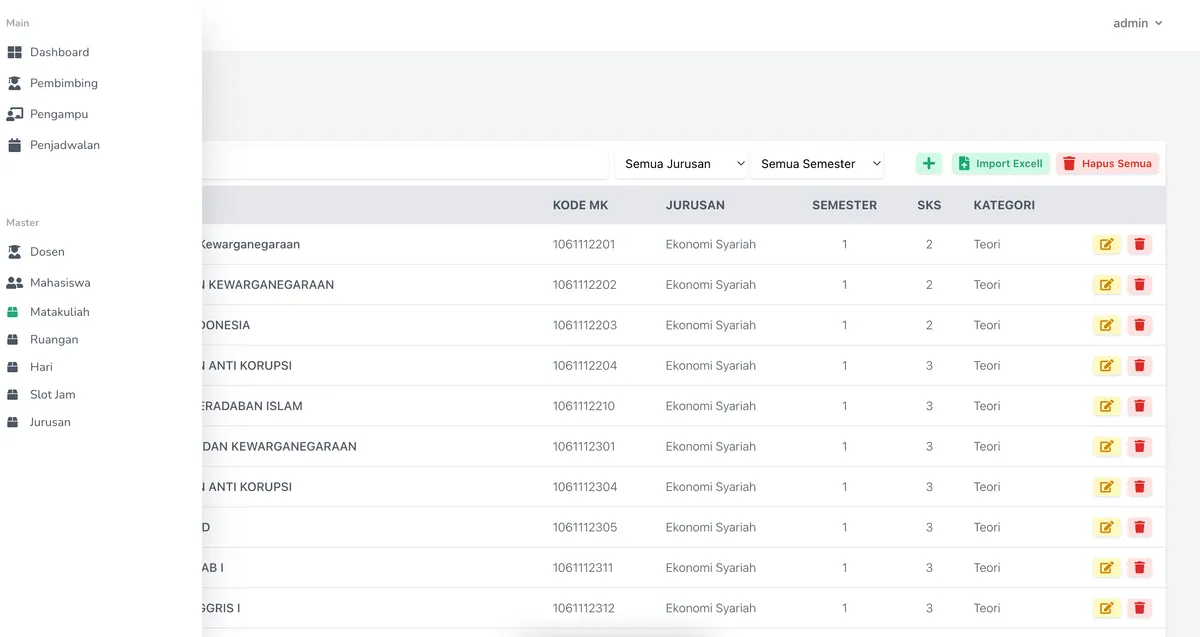The height and width of the screenshot is (637, 1200).
Task: Click the code cell 1061112305
Action: click(x=585, y=528)
